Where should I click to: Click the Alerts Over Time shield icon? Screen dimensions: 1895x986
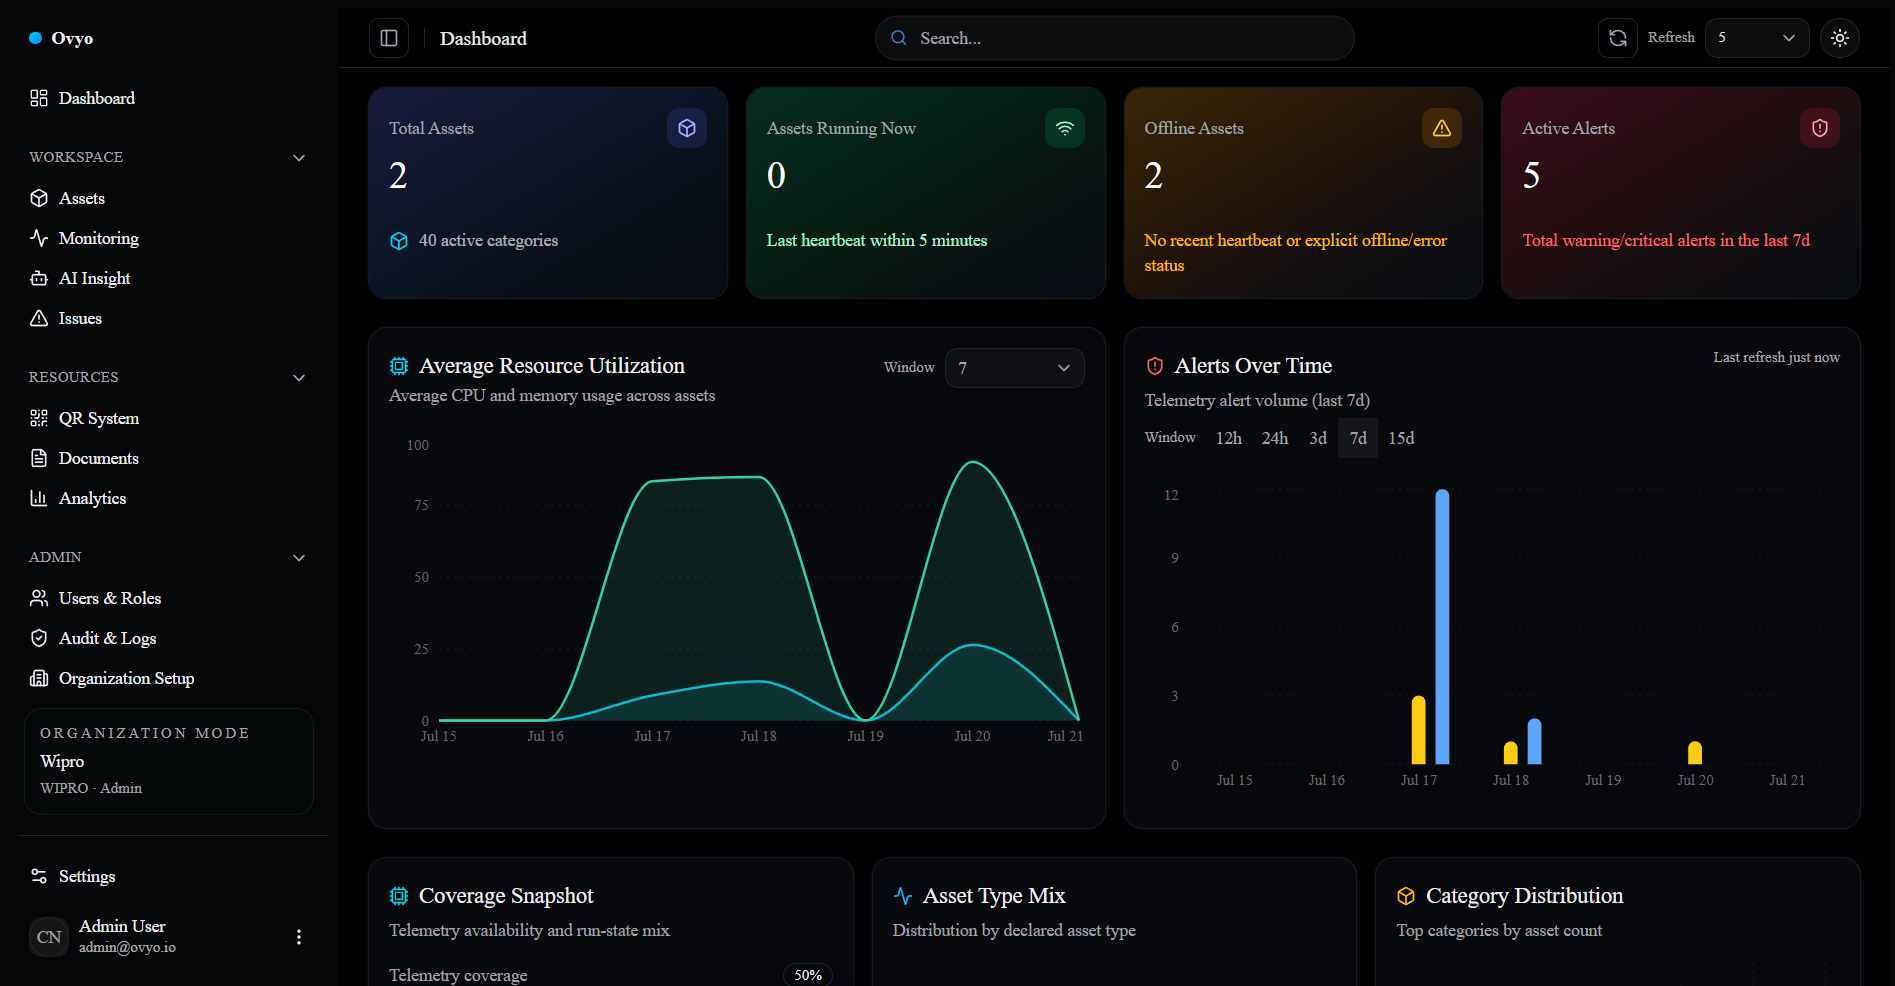pos(1155,366)
